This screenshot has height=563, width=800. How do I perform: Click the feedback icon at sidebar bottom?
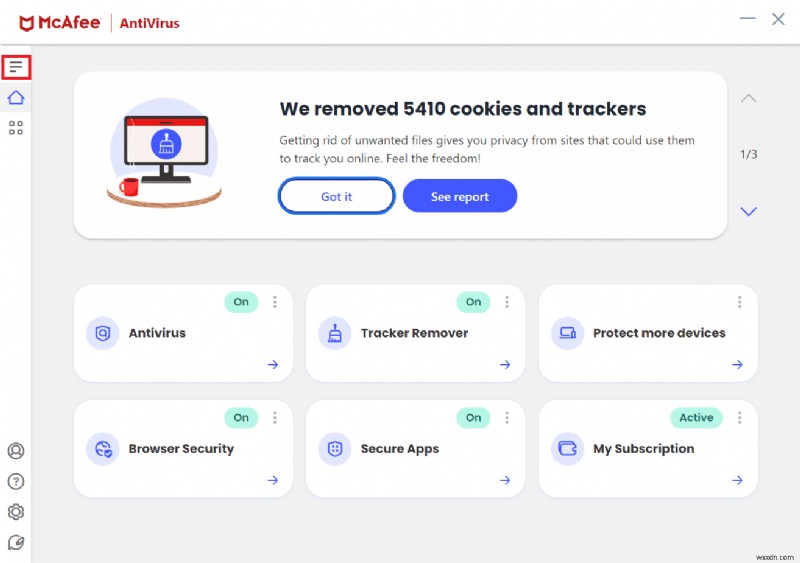16,542
